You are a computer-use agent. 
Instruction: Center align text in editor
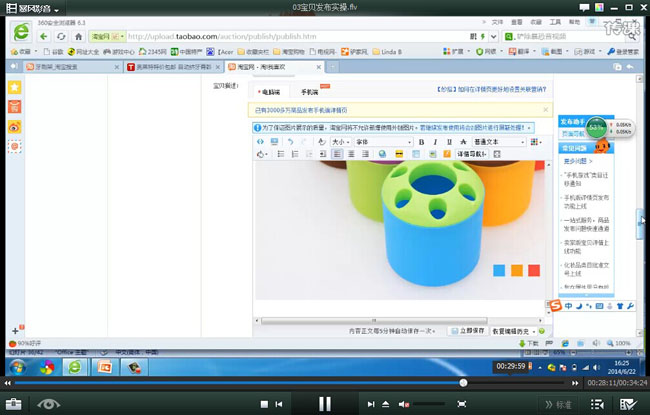point(351,154)
